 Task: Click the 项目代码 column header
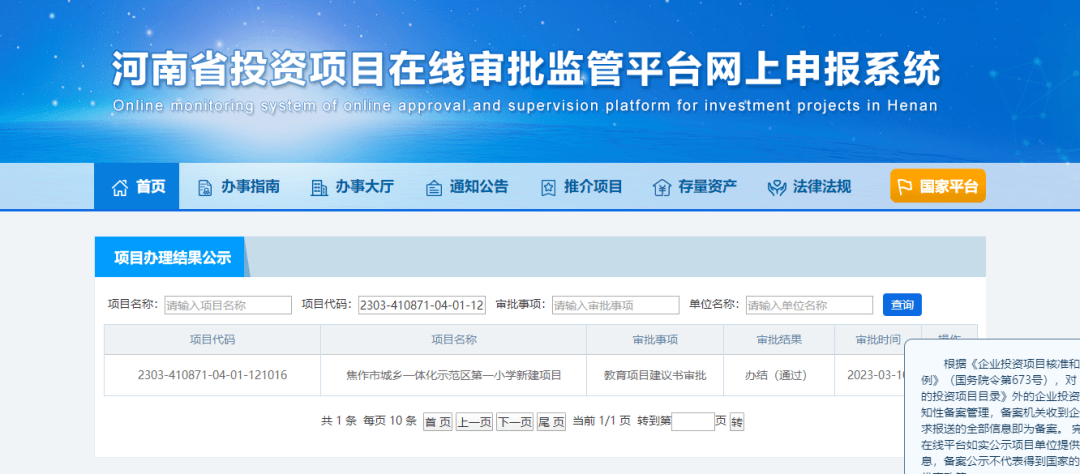pos(212,340)
